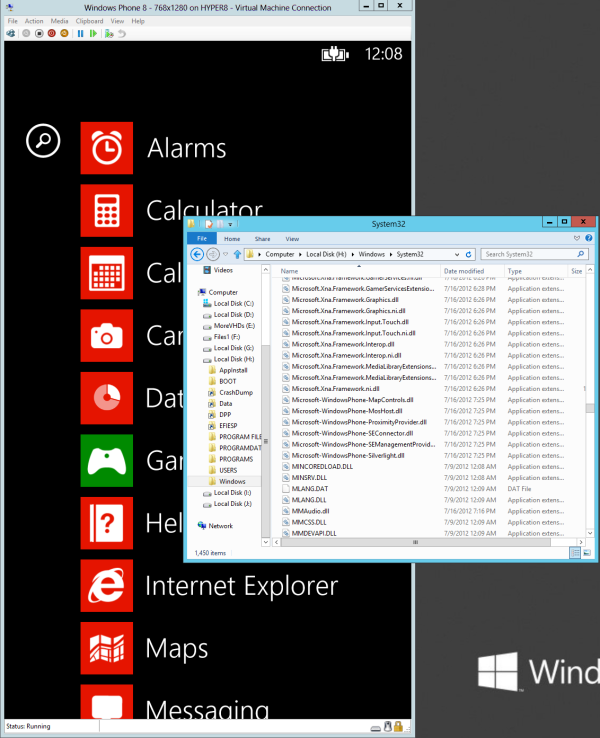Screen dimensions: 600x738
Task: Open the Explorer Help question mark icon
Action: point(588,238)
